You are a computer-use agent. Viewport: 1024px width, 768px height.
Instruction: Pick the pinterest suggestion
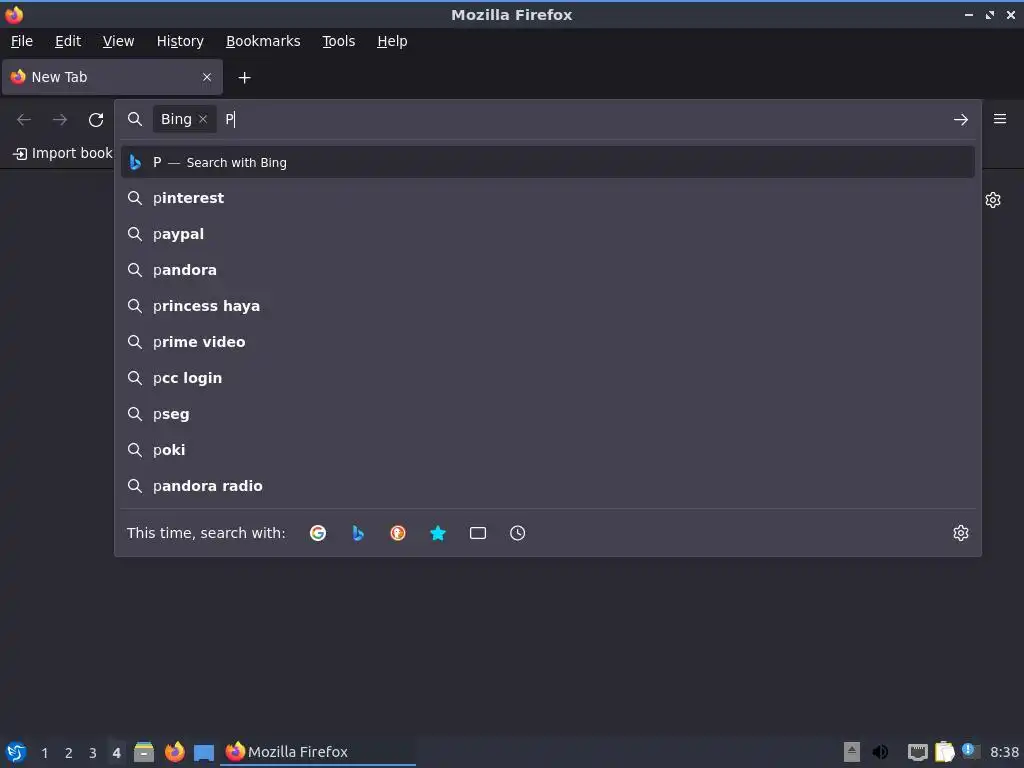coord(547,198)
